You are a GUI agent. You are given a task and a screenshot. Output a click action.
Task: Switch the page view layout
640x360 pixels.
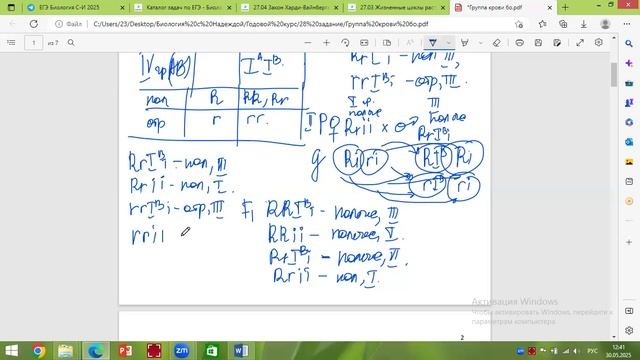387,42
